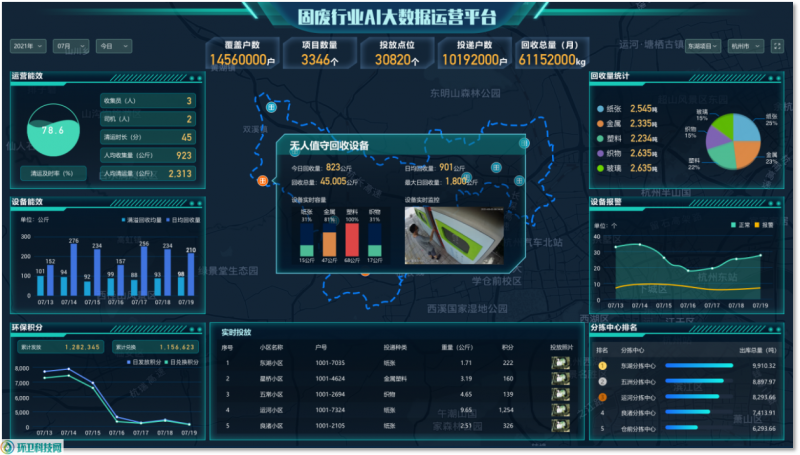Click the blue 纸张 slice of pie chart
Image resolution: width=800 pixels, height=455 pixels.
pyautogui.click(x=746, y=128)
